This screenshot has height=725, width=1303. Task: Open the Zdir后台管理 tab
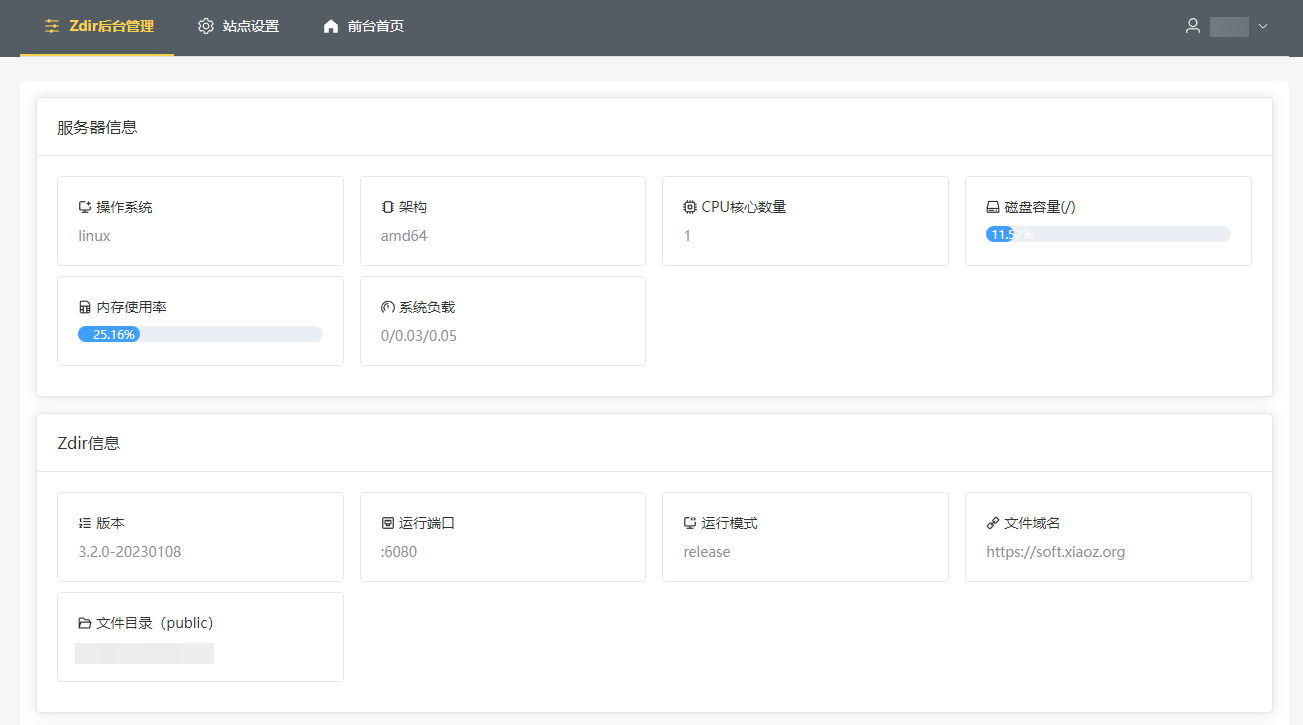point(98,27)
